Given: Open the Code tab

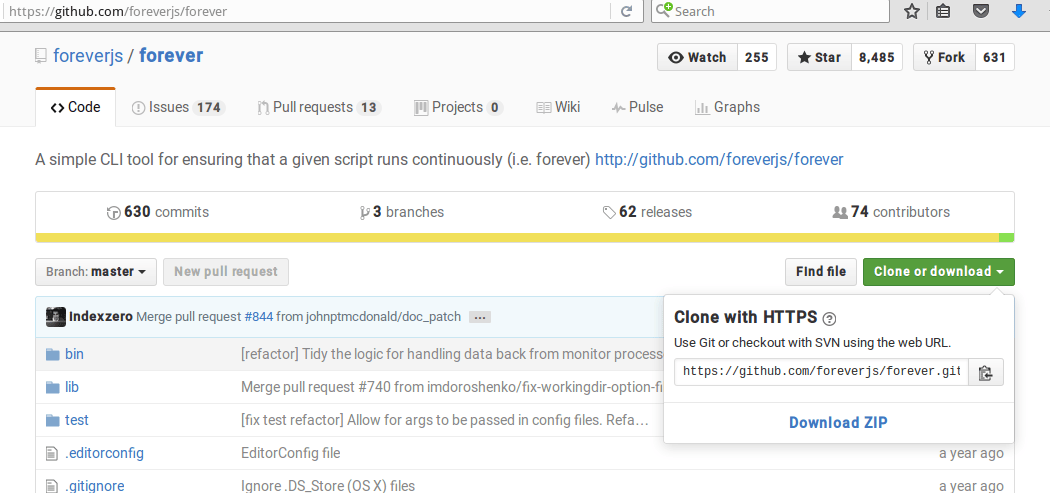Looking at the screenshot, I should tap(75, 107).
